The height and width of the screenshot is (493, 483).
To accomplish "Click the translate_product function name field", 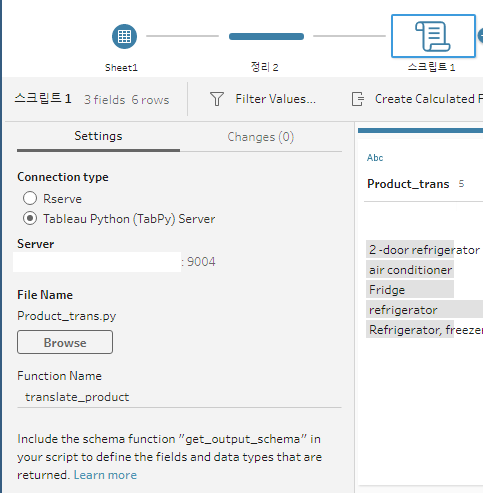I will 179,397.
